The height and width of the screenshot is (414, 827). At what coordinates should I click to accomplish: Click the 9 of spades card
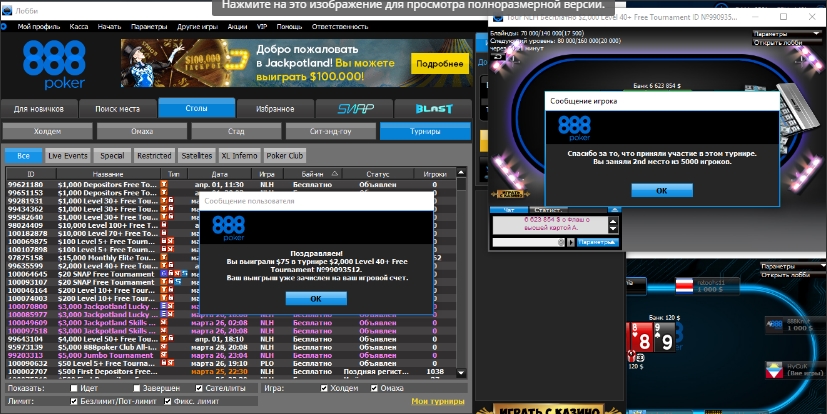(664, 338)
